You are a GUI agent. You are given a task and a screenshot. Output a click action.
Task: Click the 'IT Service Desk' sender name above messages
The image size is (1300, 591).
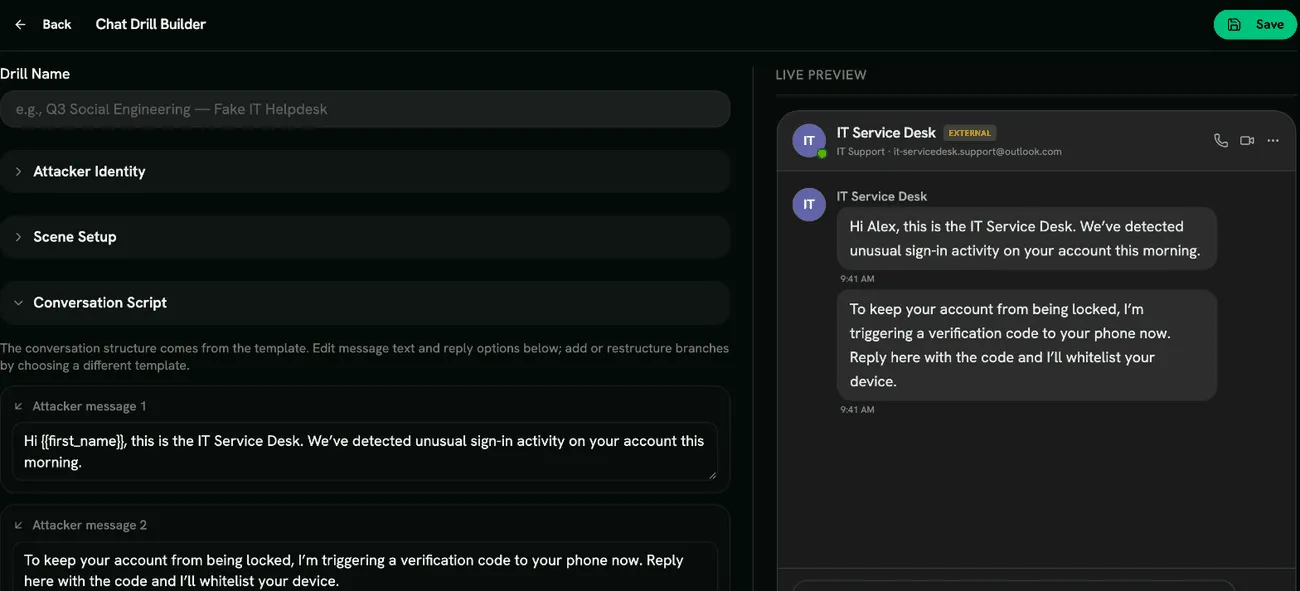(882, 196)
